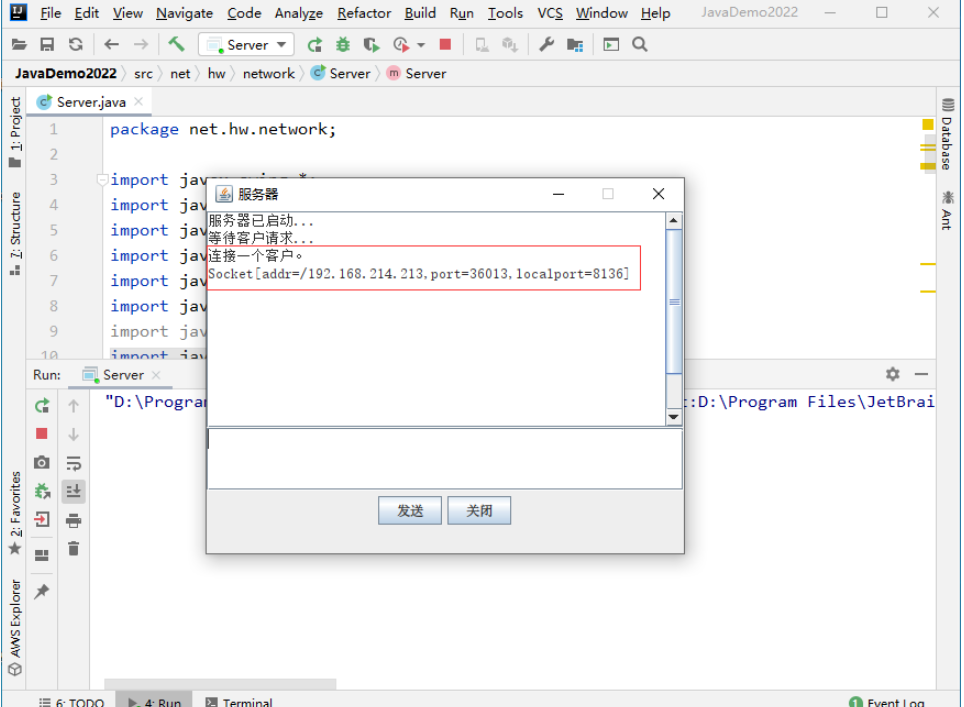The image size is (964, 707).
Task: Open the TODO tool tab
Action: pyautogui.click(x=72, y=701)
